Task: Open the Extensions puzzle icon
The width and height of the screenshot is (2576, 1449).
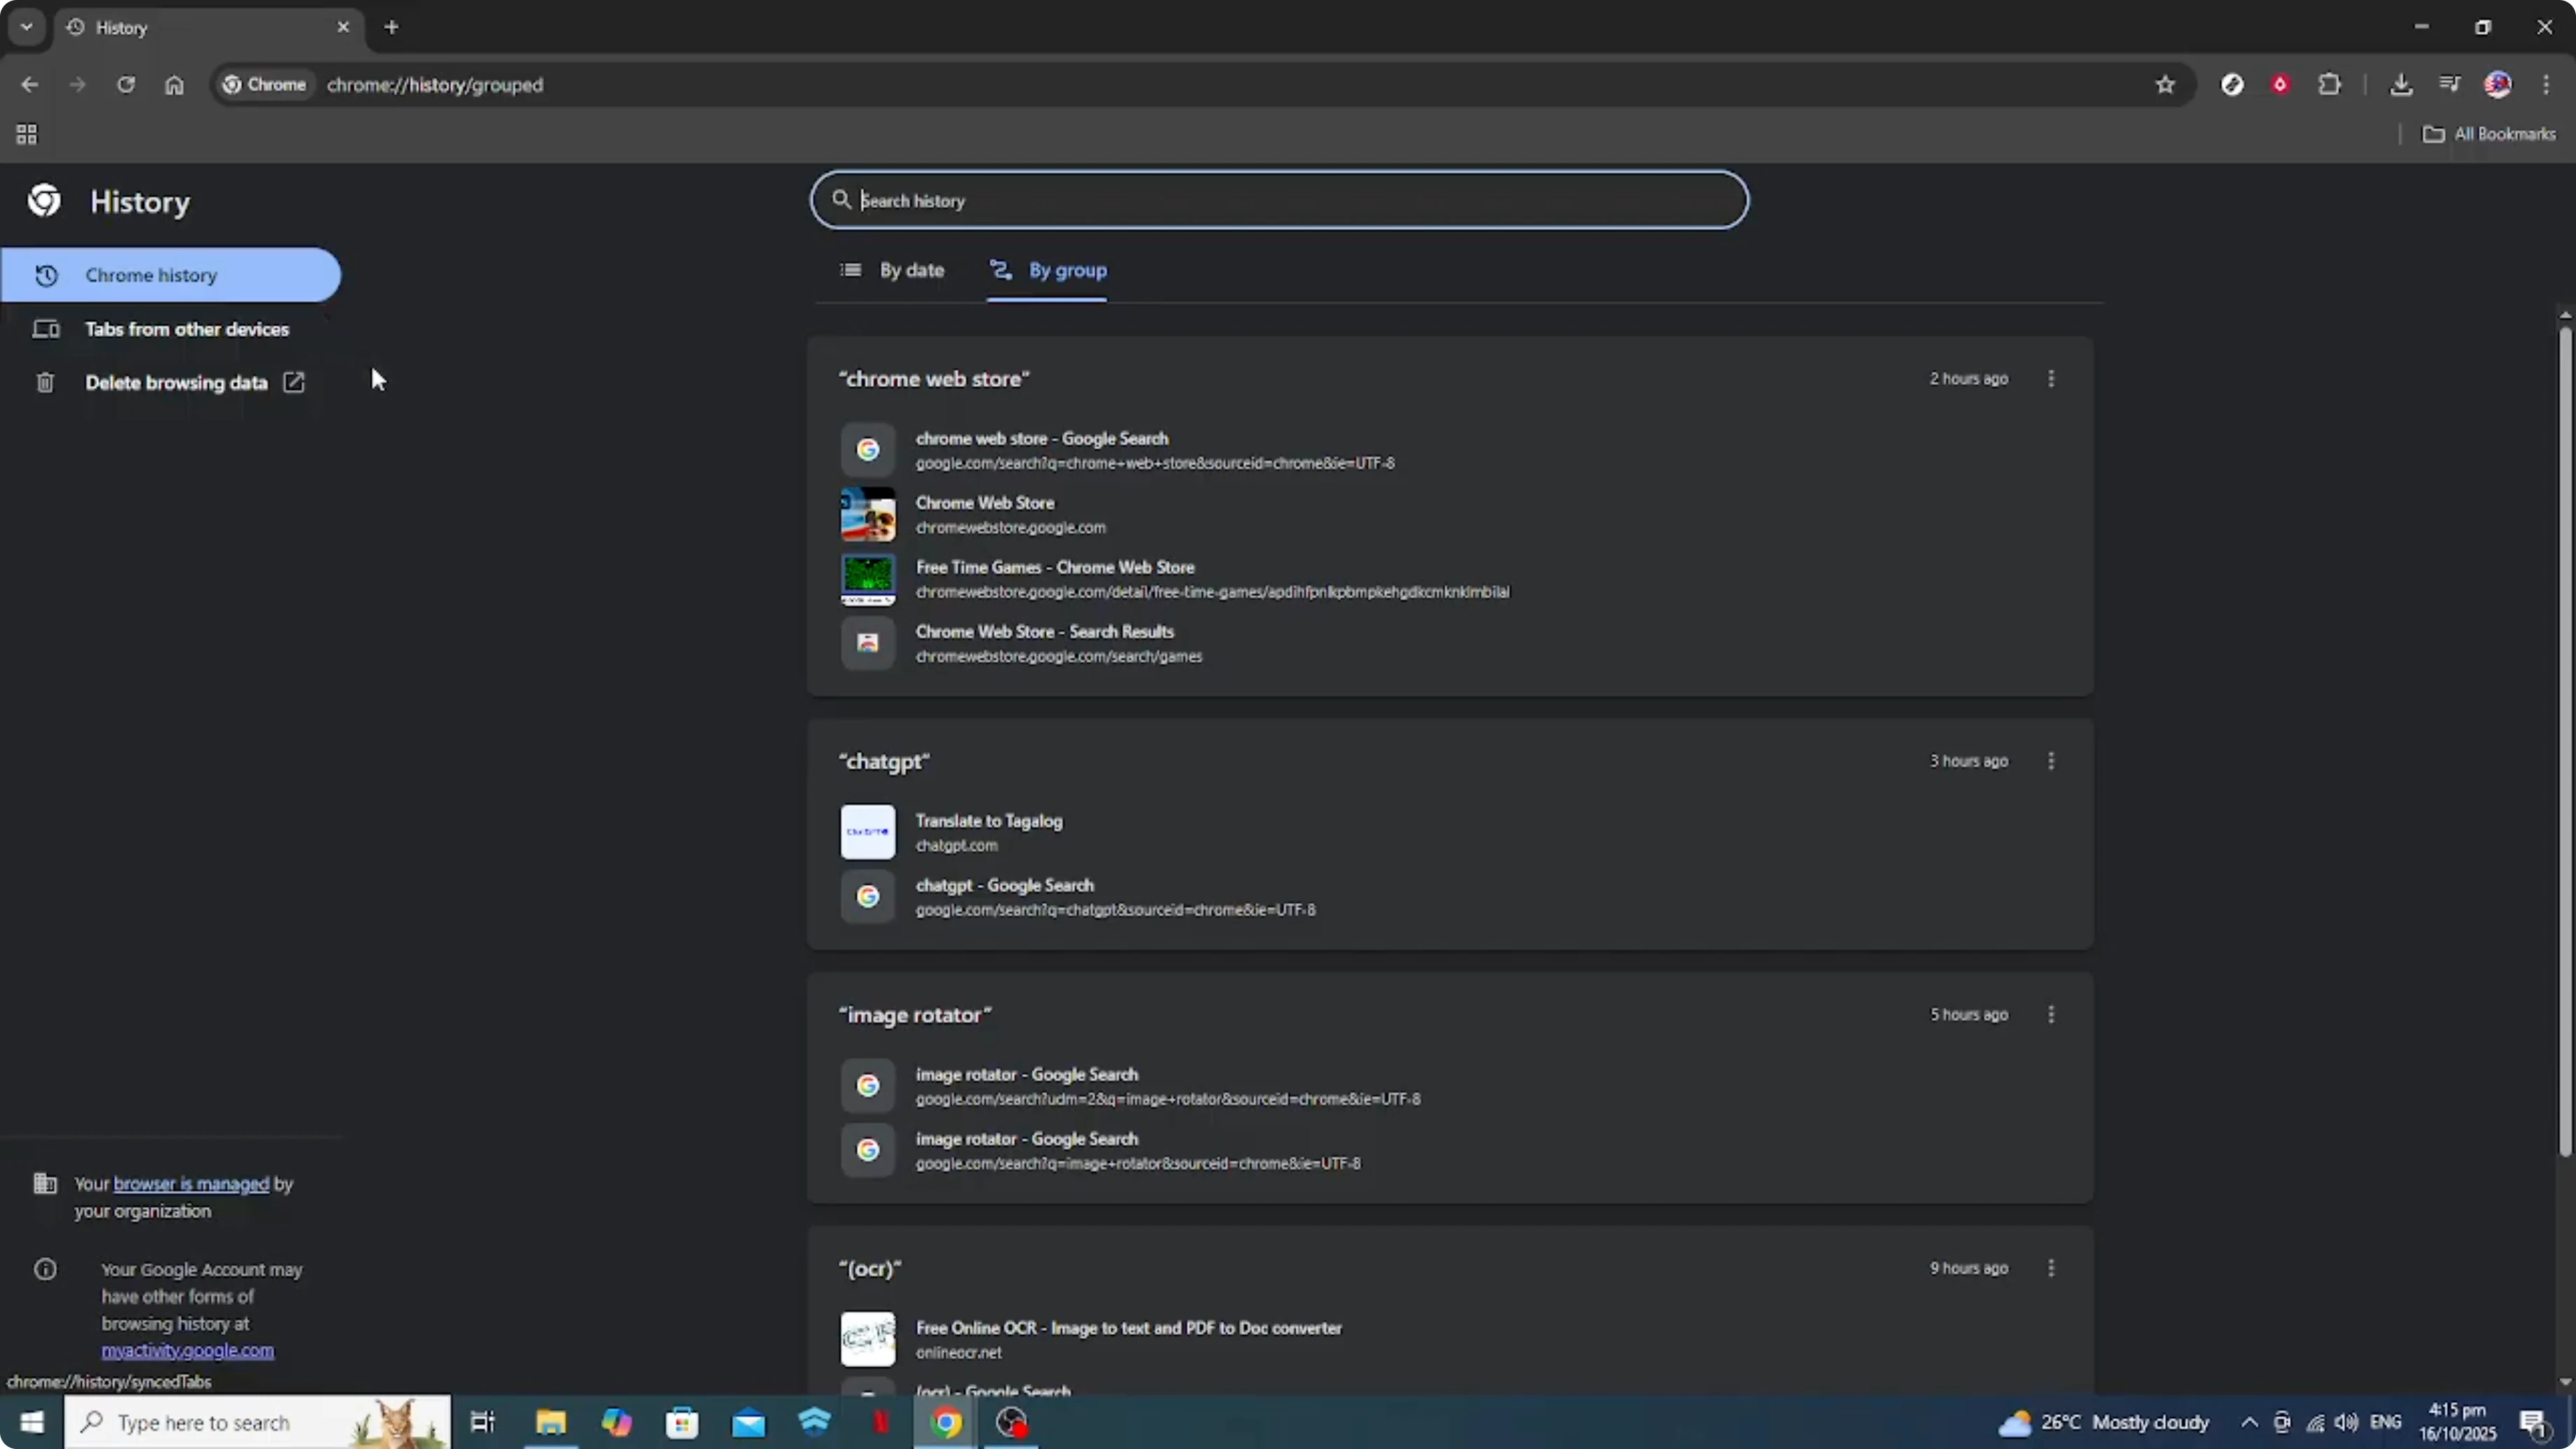Action: 2329,85
